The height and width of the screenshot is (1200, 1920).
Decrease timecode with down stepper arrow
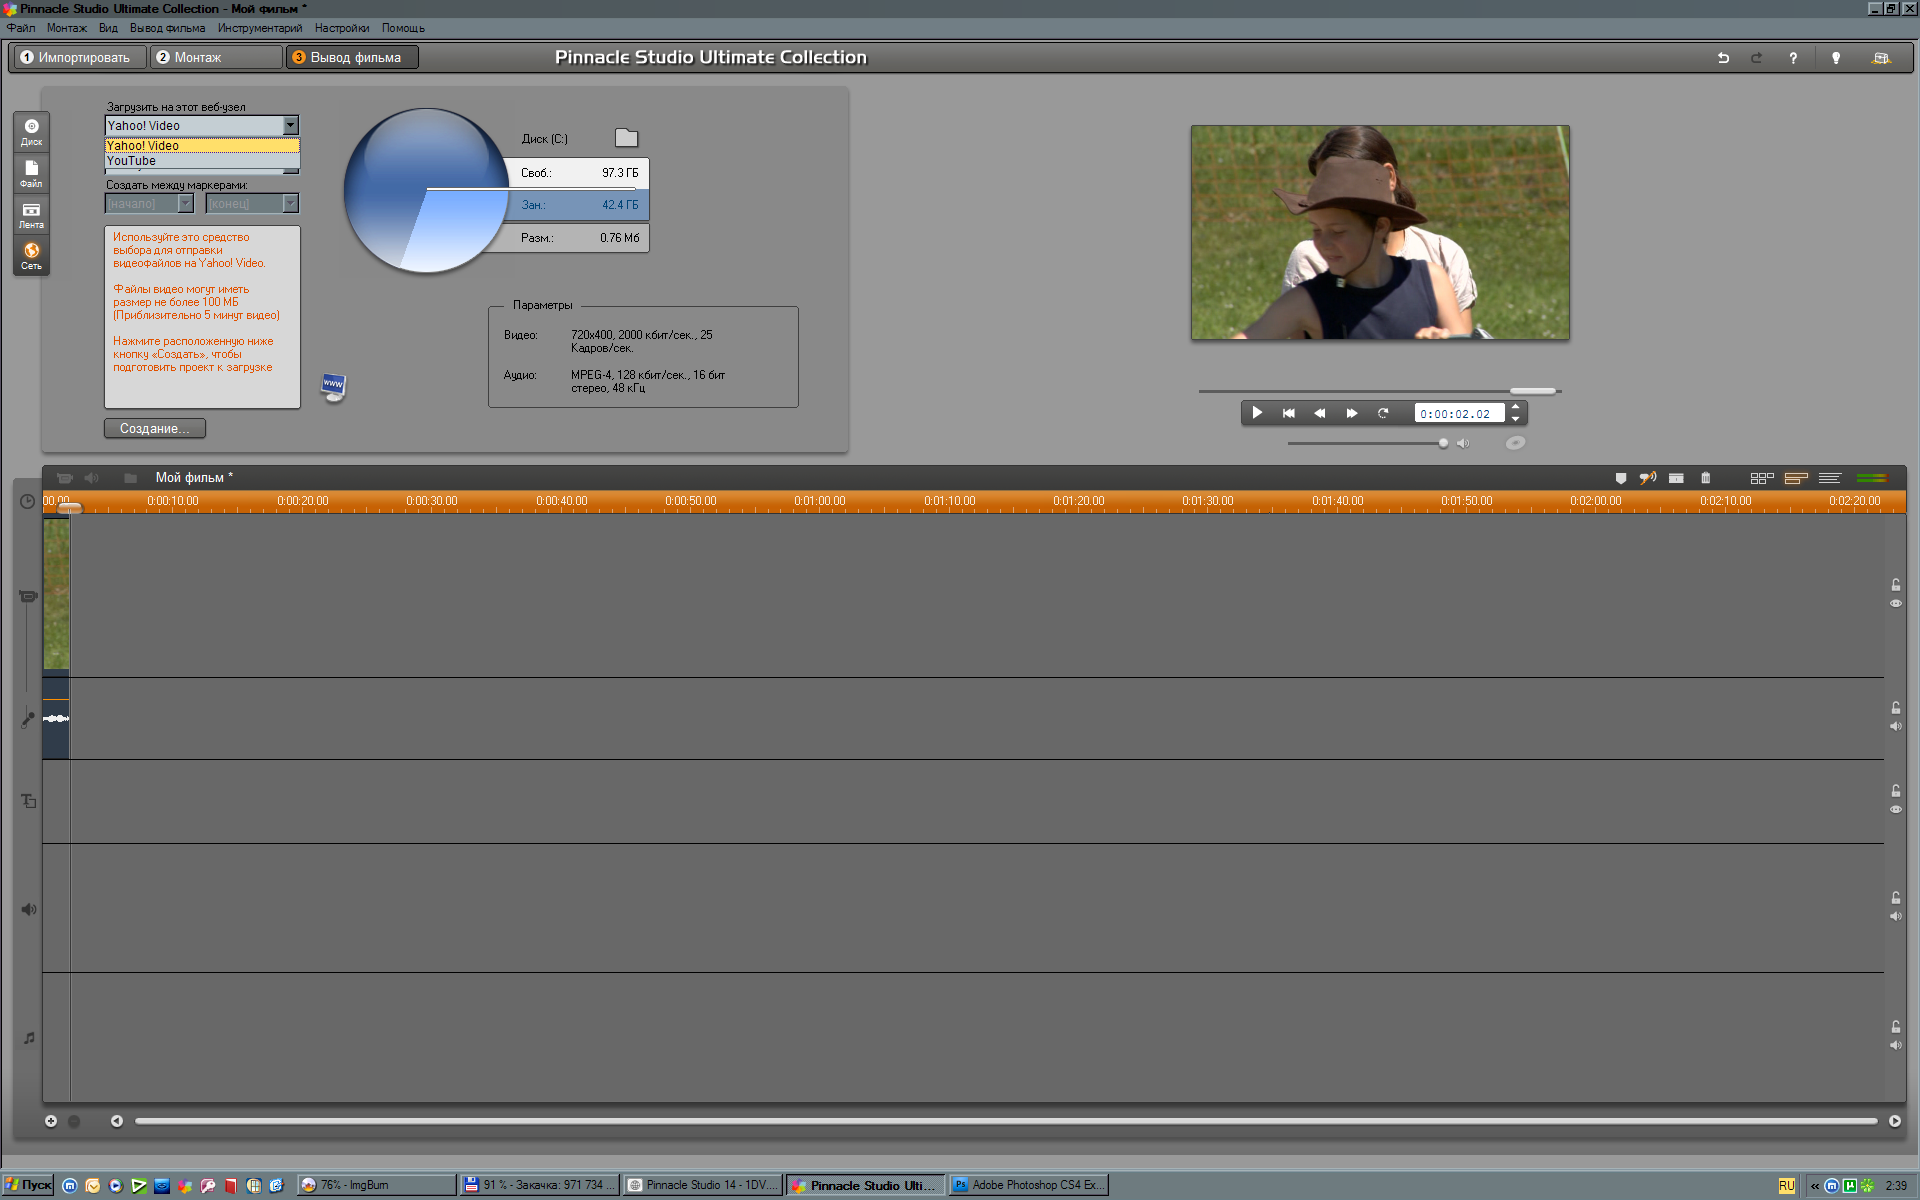click(1515, 419)
